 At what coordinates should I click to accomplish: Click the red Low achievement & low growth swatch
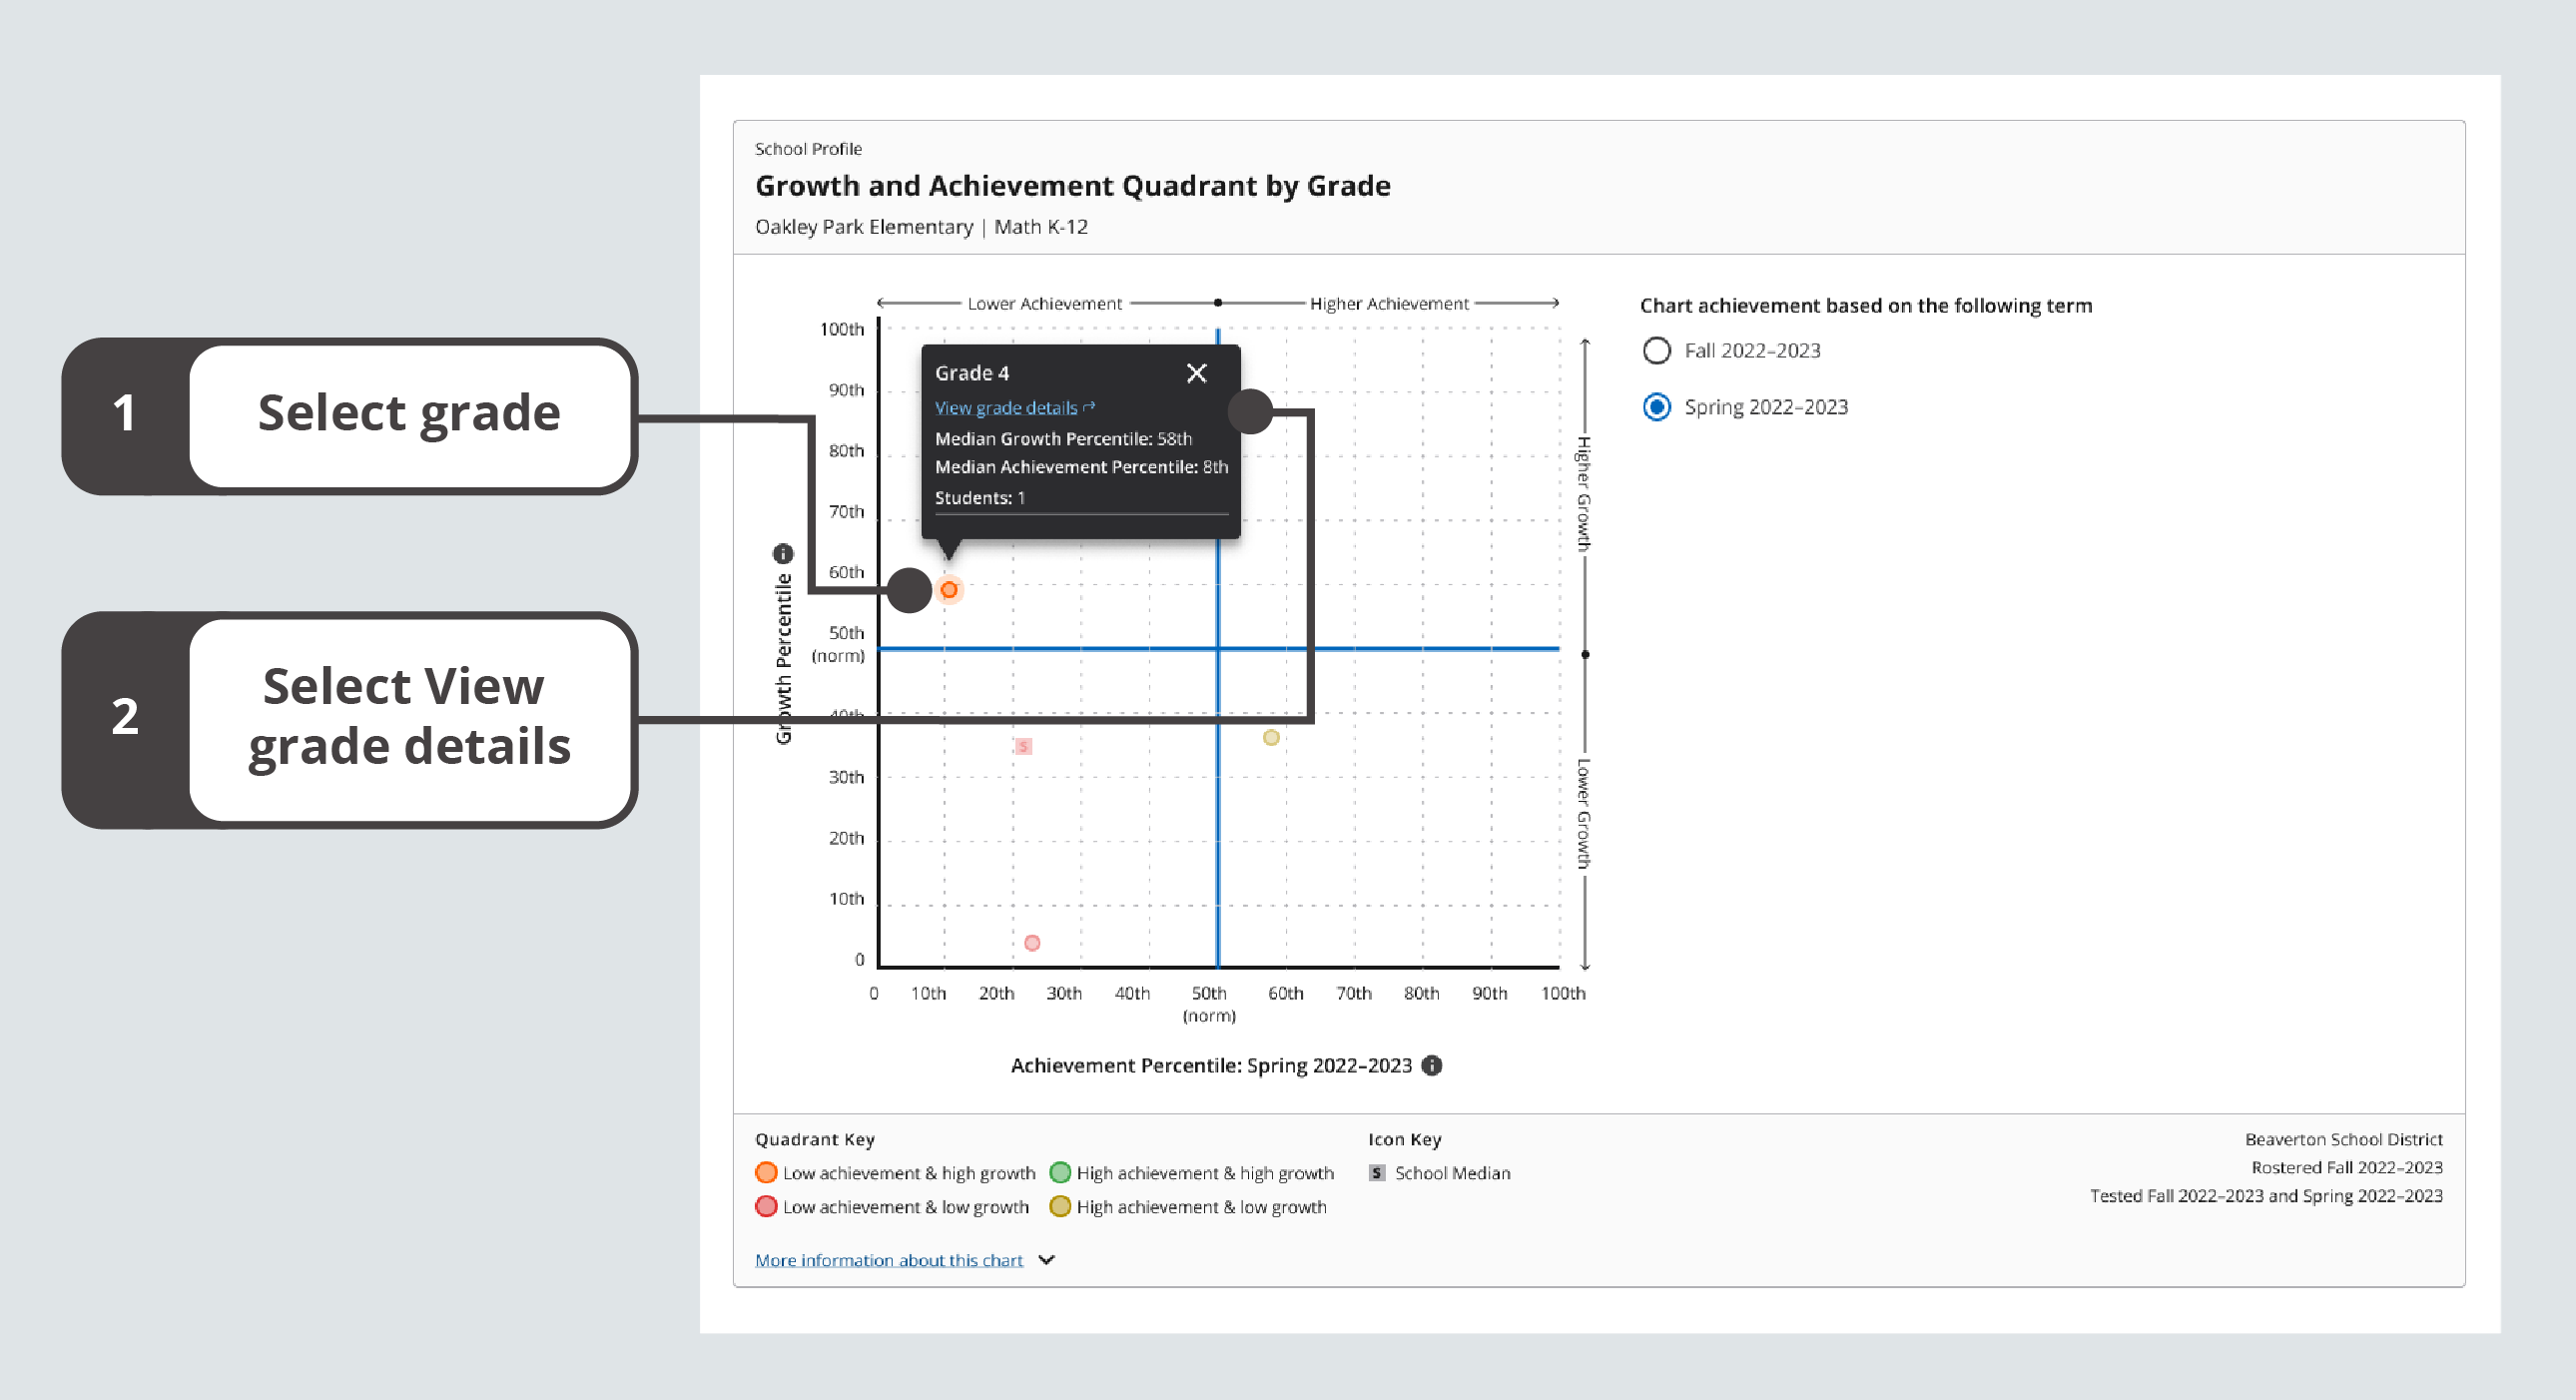[x=766, y=1207]
